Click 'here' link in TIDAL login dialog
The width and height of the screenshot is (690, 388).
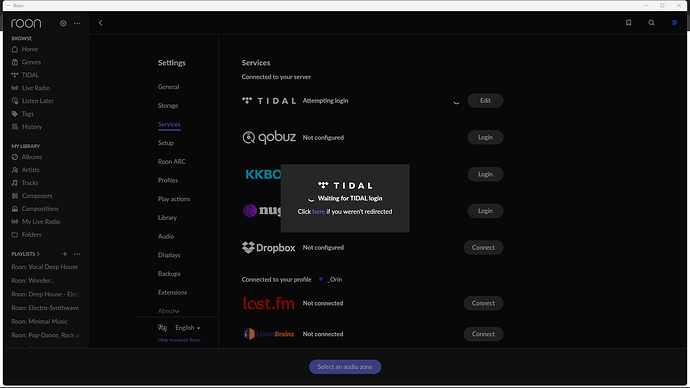click(319, 212)
